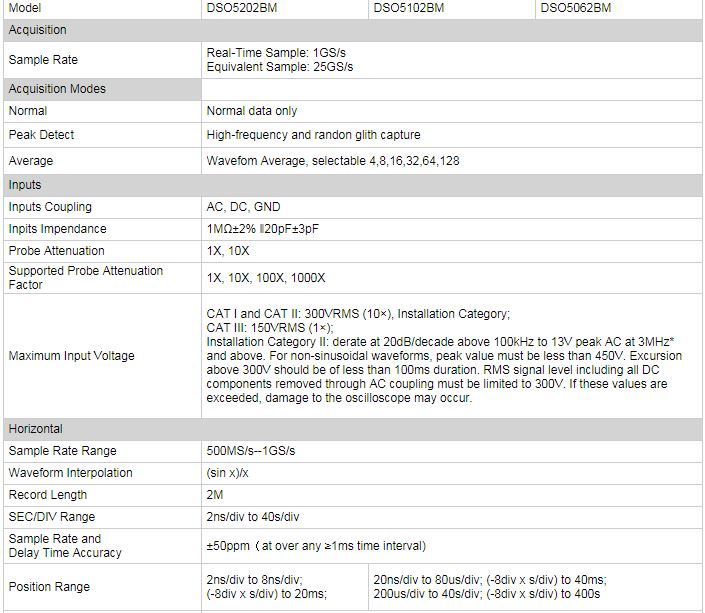
Task: Click the 1MΩ±2% impedance value
Action: [263, 229]
